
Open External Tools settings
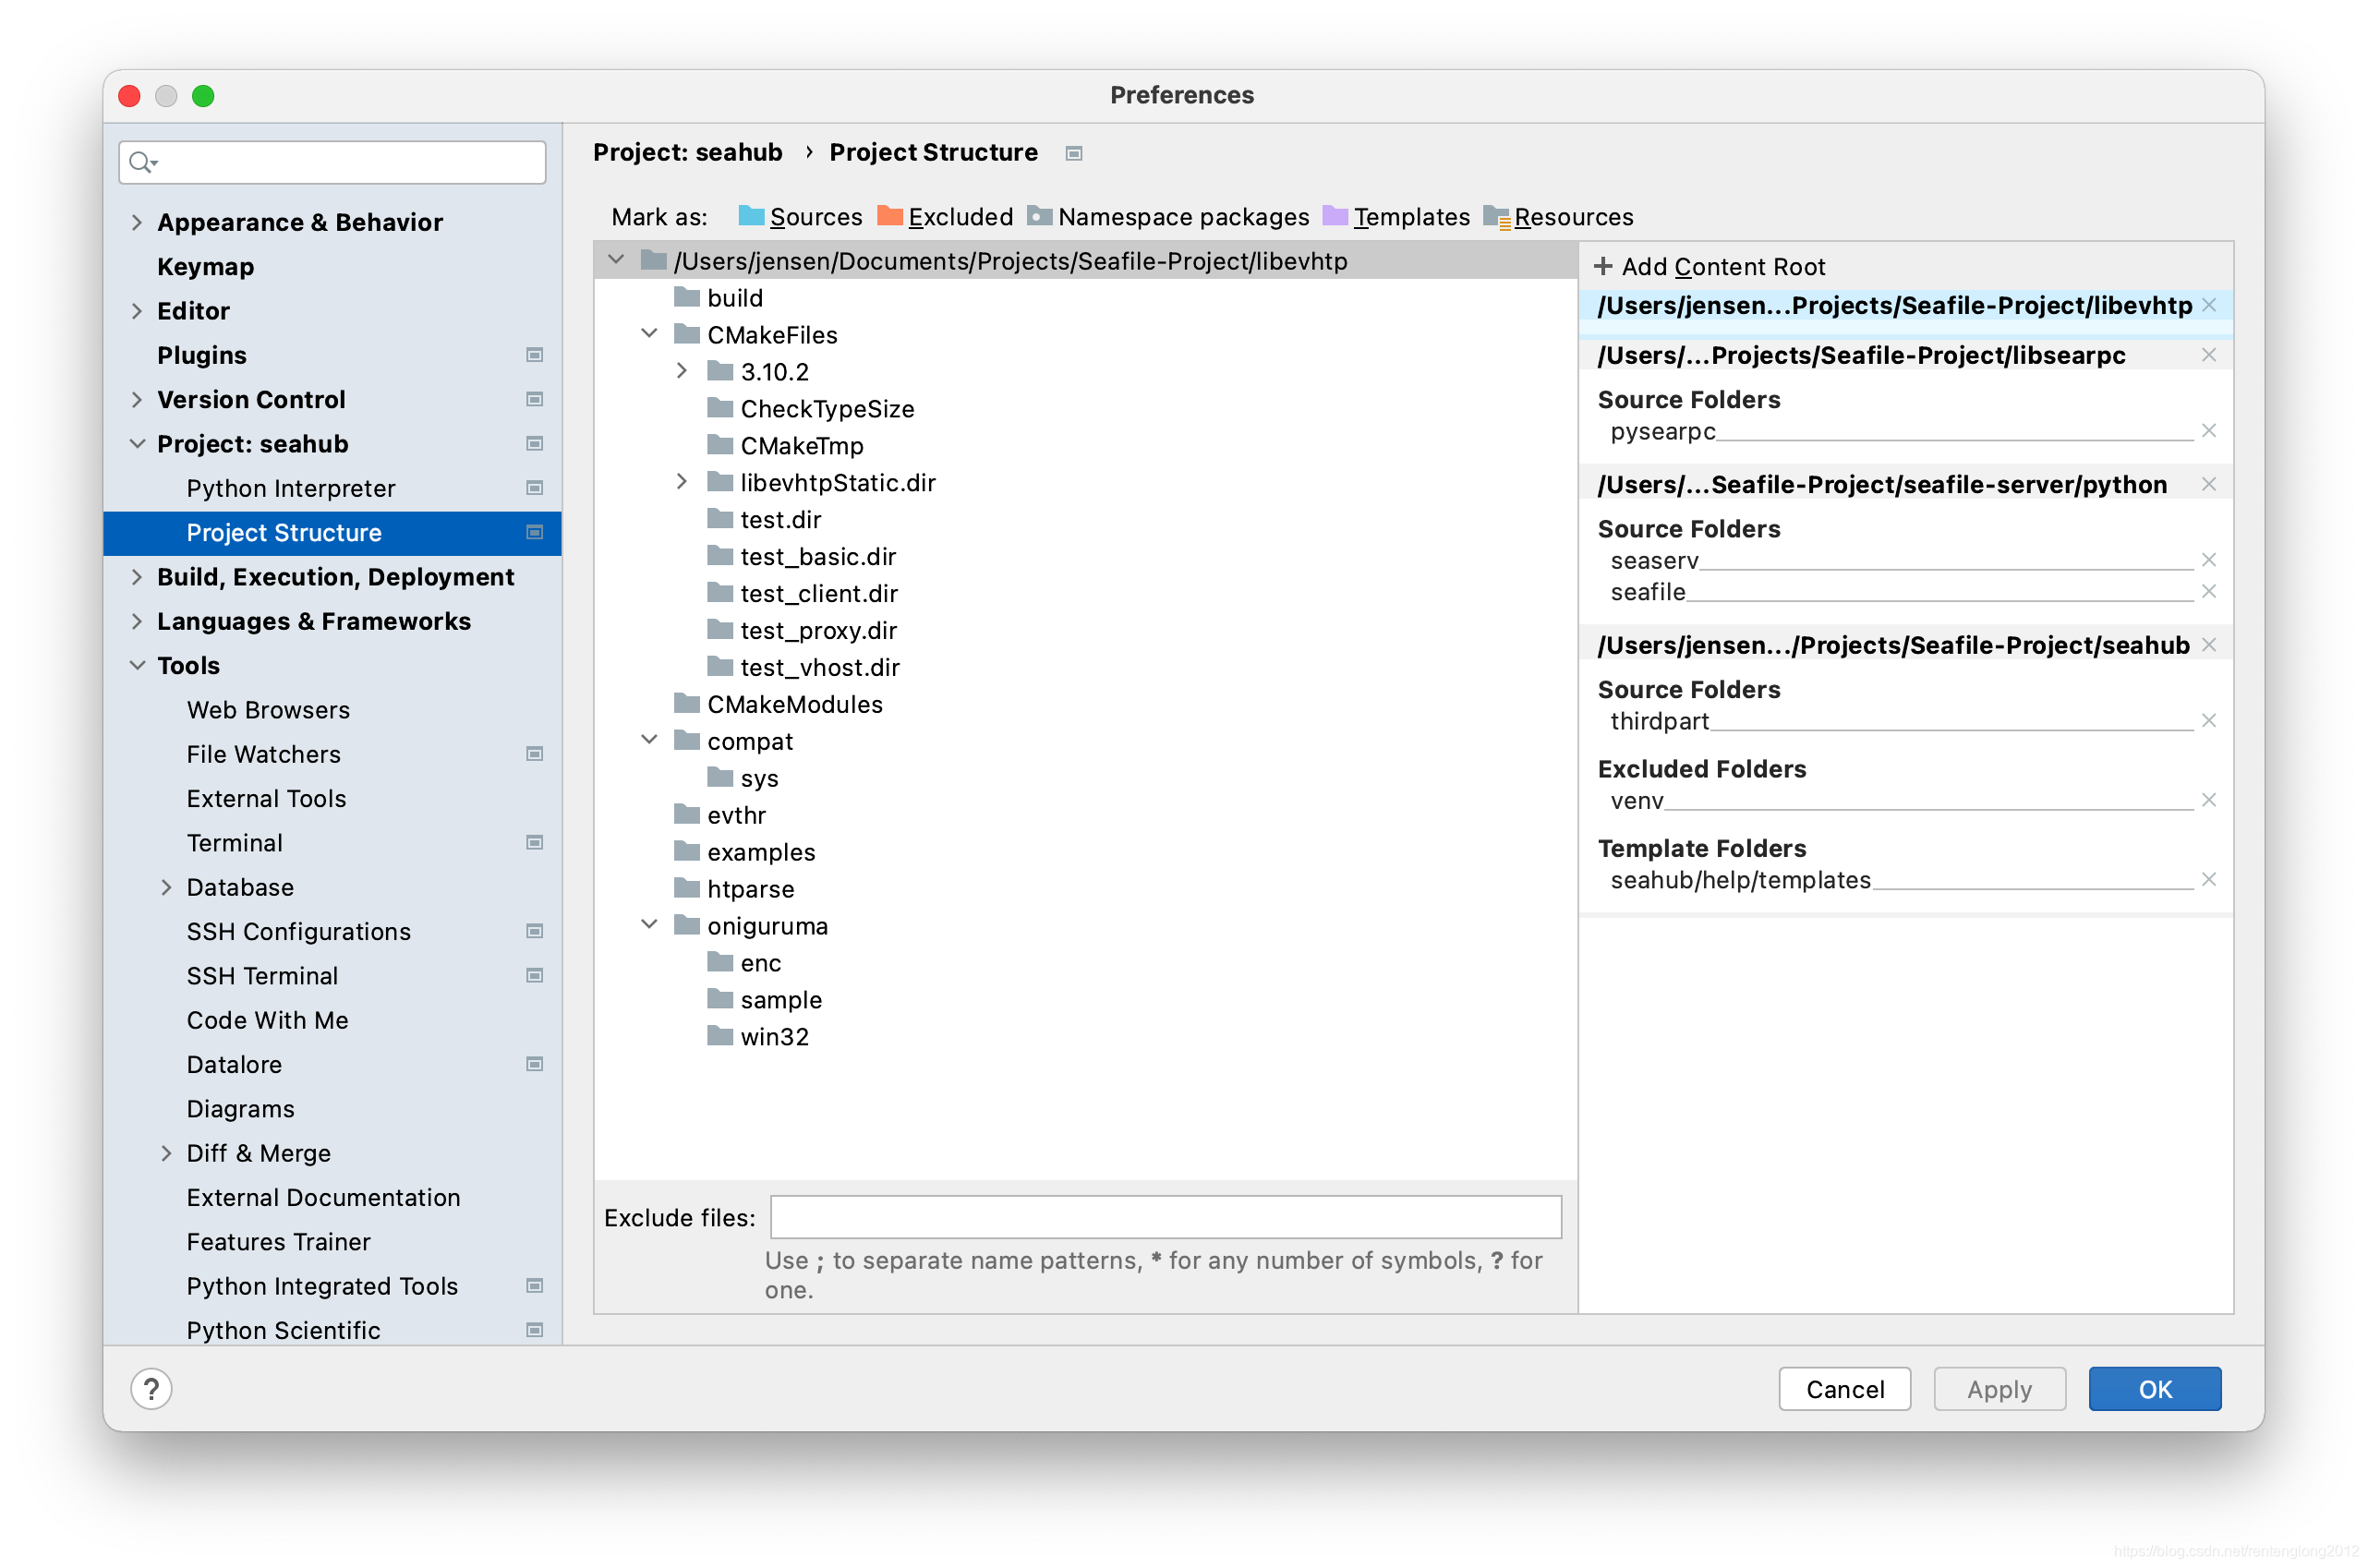[266, 799]
